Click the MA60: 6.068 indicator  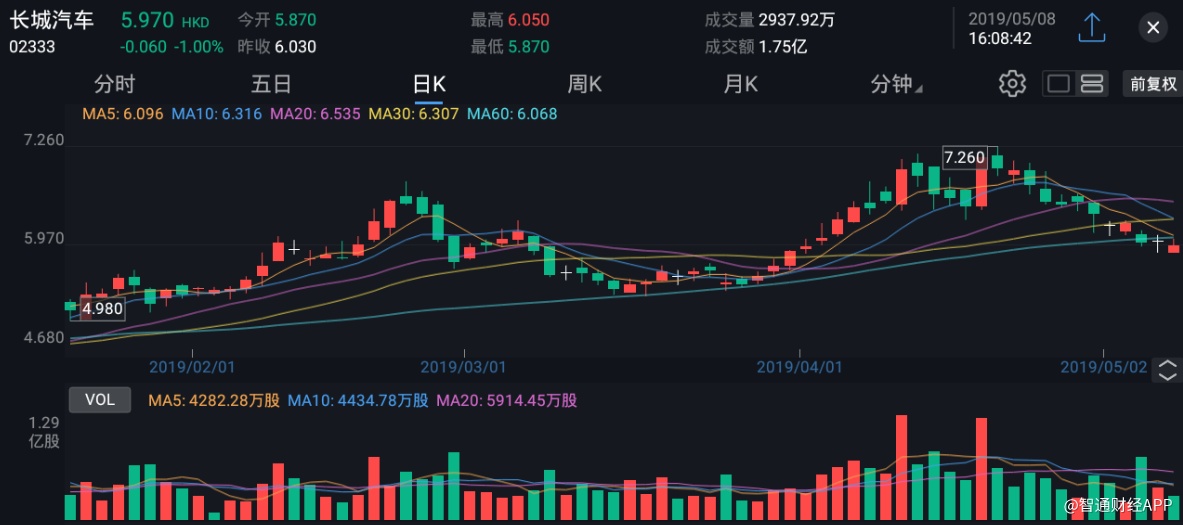coord(512,115)
